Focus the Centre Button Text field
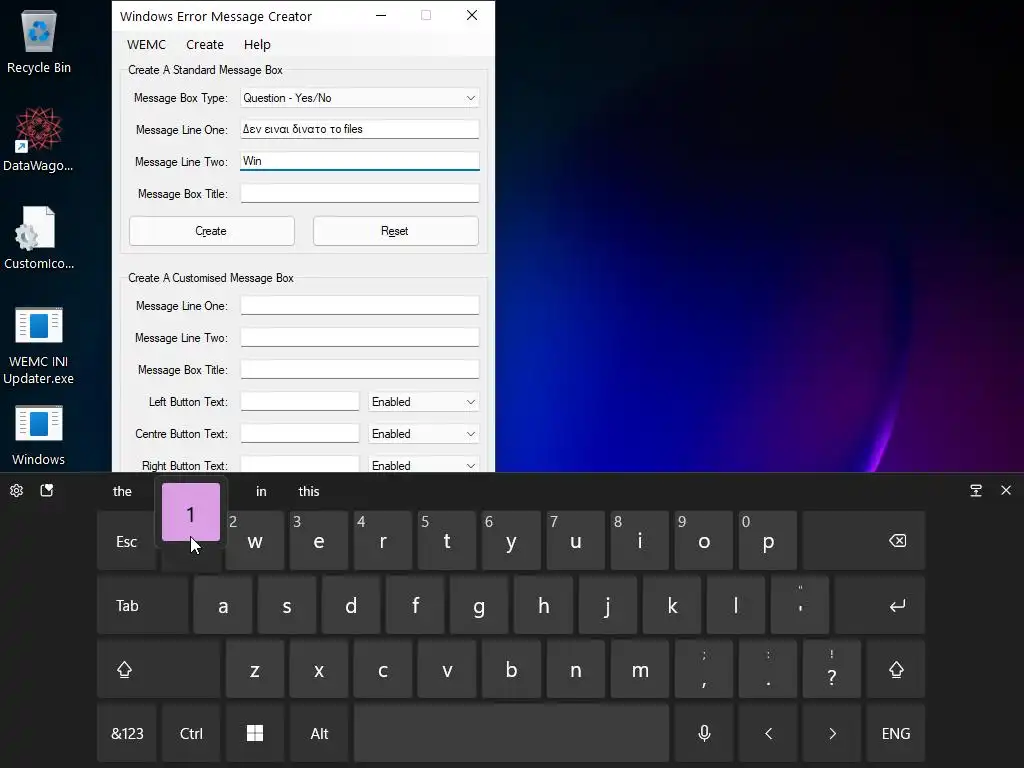The width and height of the screenshot is (1024, 768). click(300, 434)
